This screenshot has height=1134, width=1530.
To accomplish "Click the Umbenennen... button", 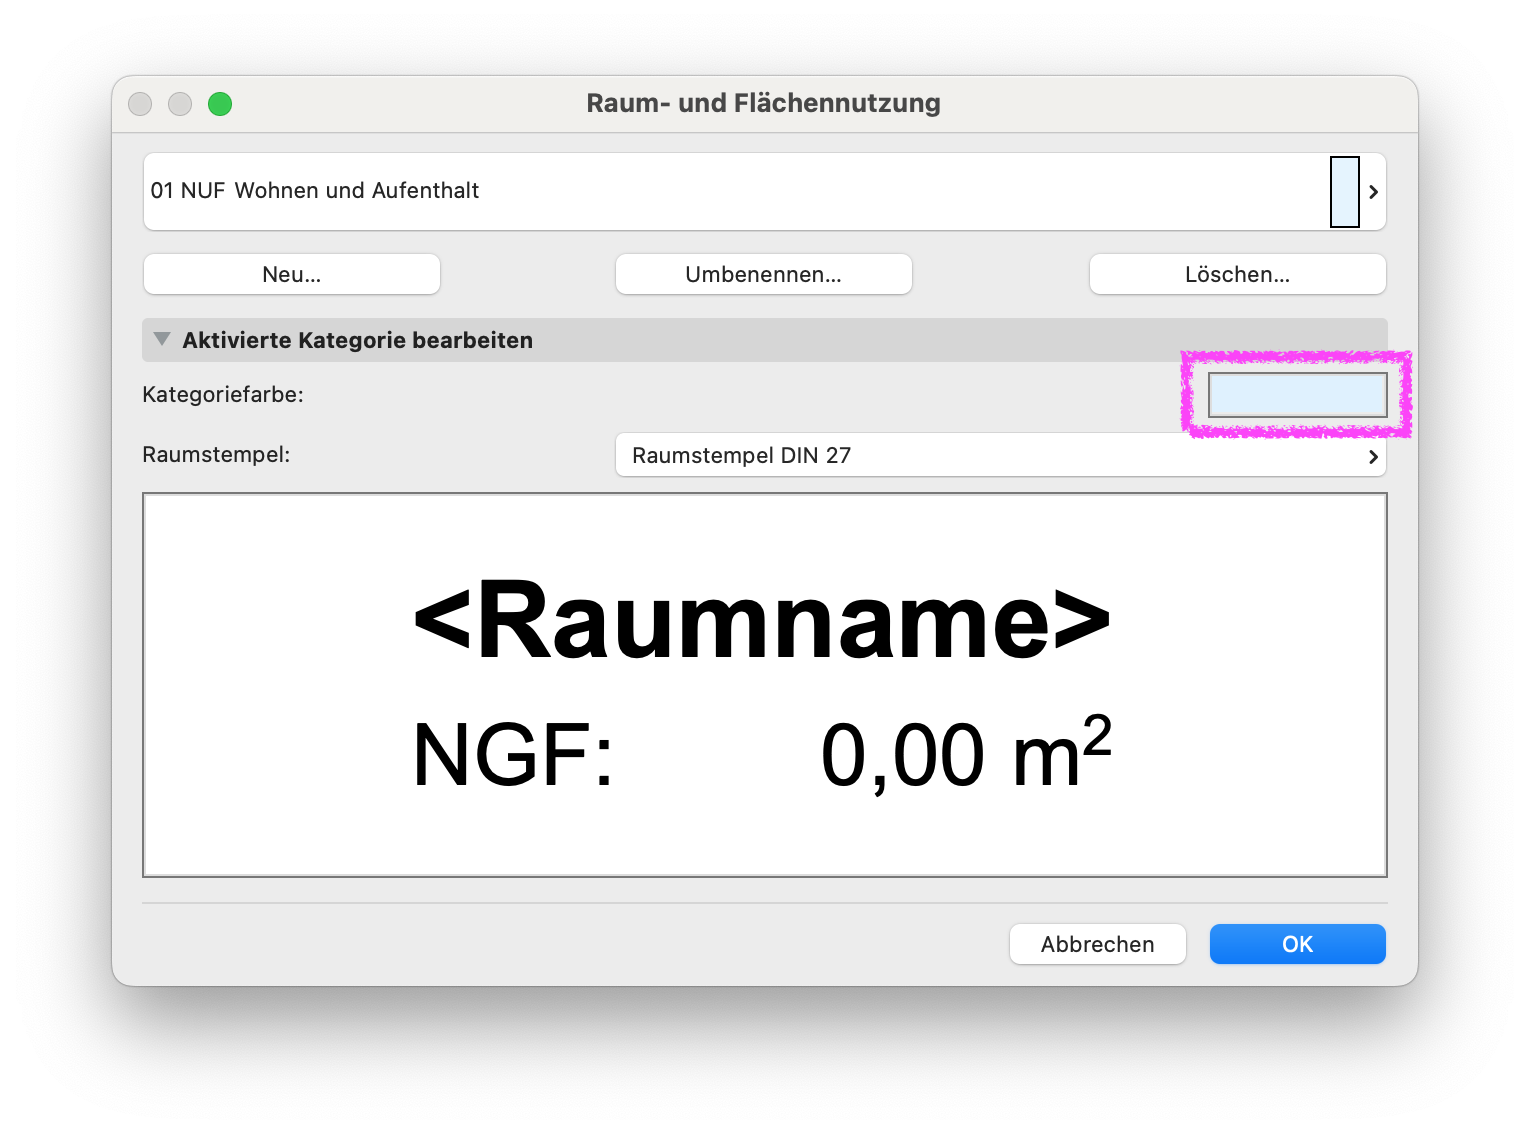I will tap(764, 274).
